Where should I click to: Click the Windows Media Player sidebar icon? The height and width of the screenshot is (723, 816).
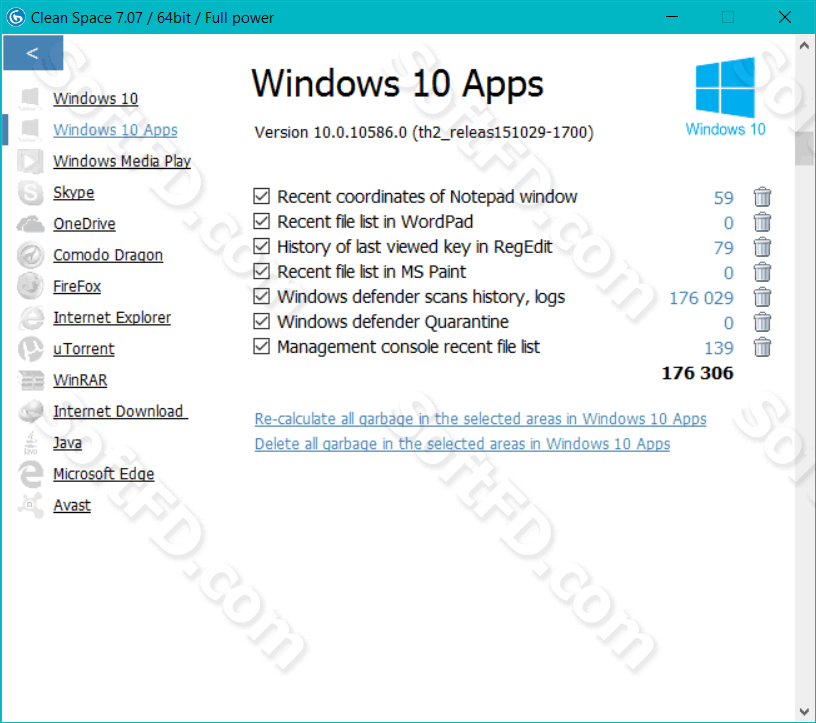[x=30, y=161]
